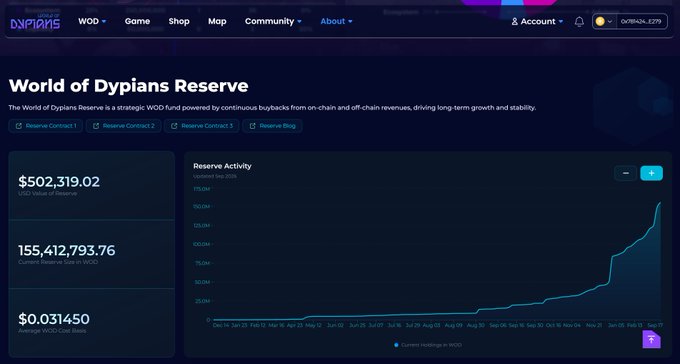Click the yellow chain coin icon

600,21
